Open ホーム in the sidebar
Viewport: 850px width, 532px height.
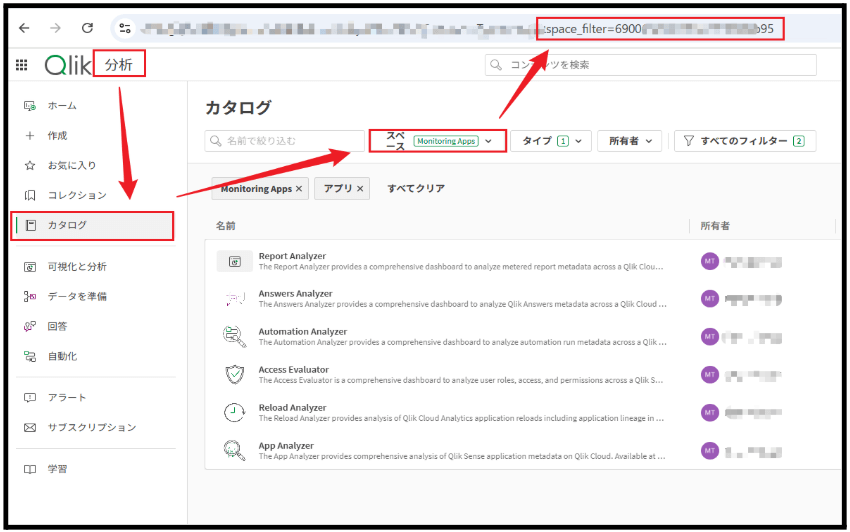pos(62,105)
